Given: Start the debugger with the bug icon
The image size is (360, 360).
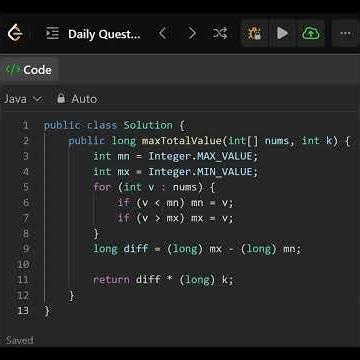Looking at the screenshot, I should pyautogui.click(x=254, y=33).
